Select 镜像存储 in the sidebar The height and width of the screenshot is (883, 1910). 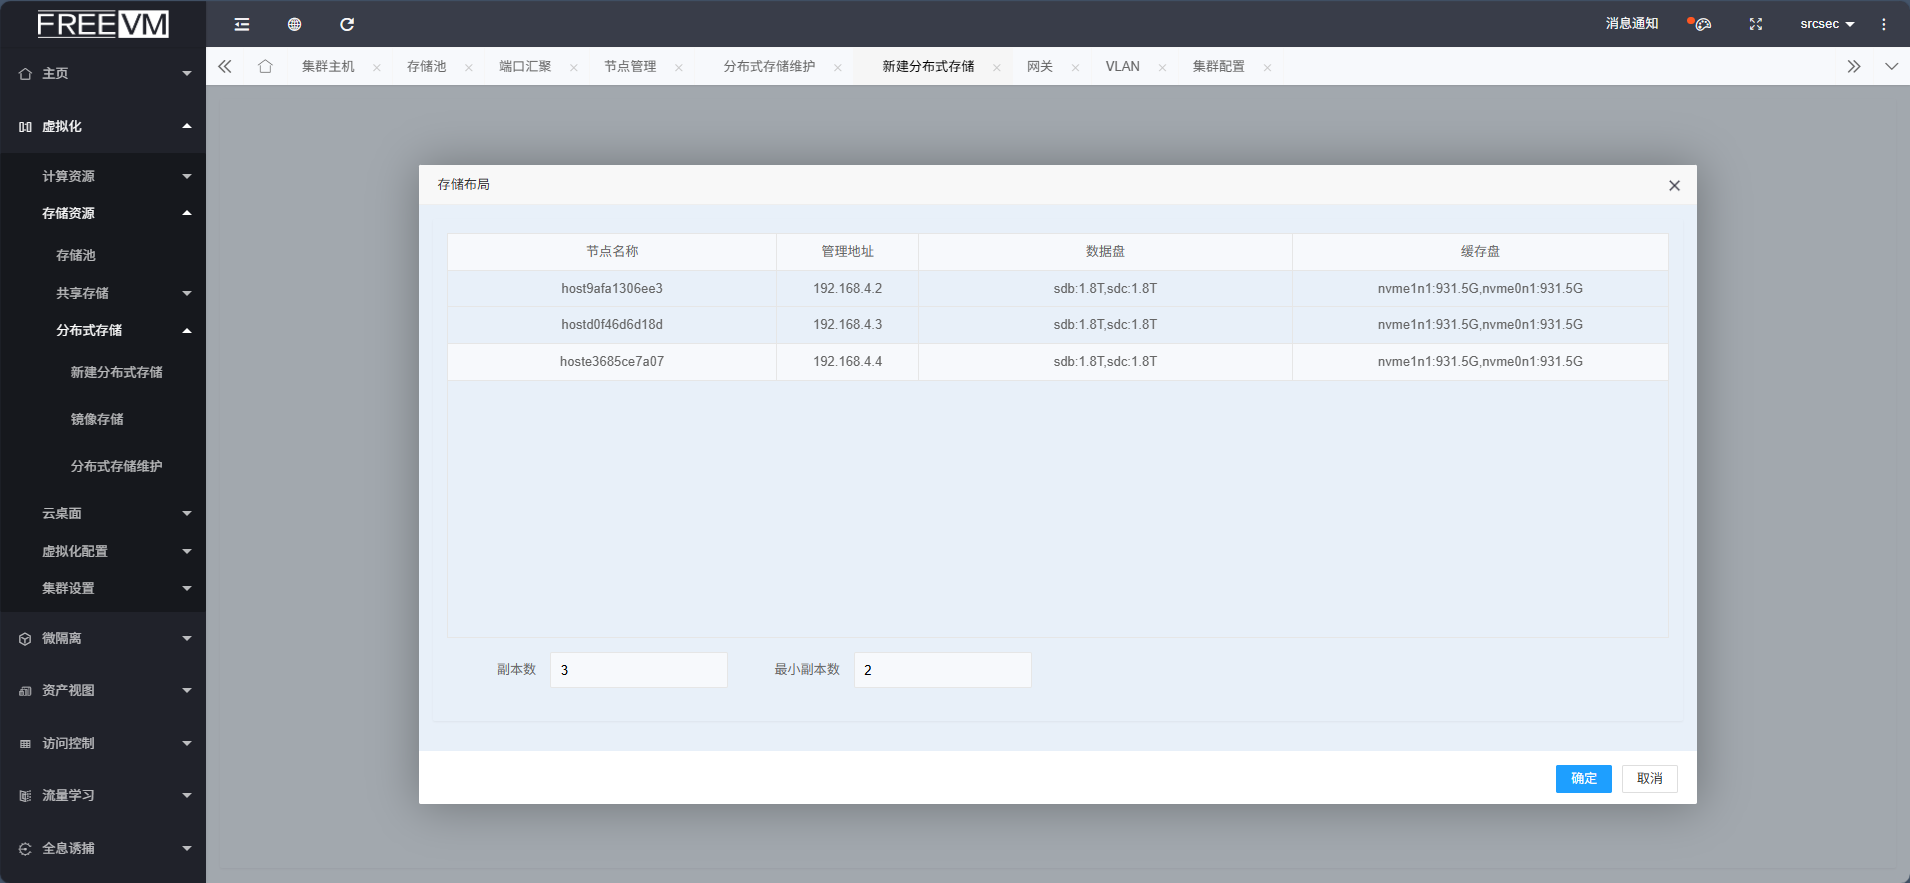point(97,419)
